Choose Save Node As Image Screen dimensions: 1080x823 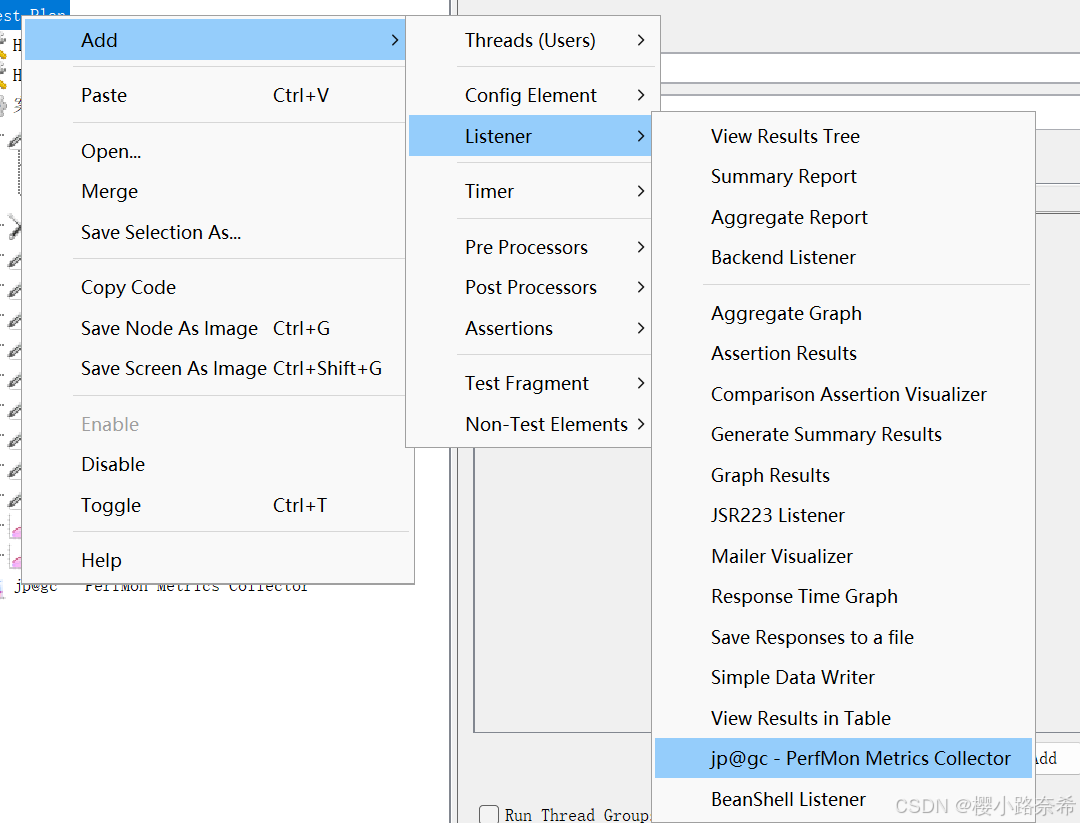tap(214, 328)
